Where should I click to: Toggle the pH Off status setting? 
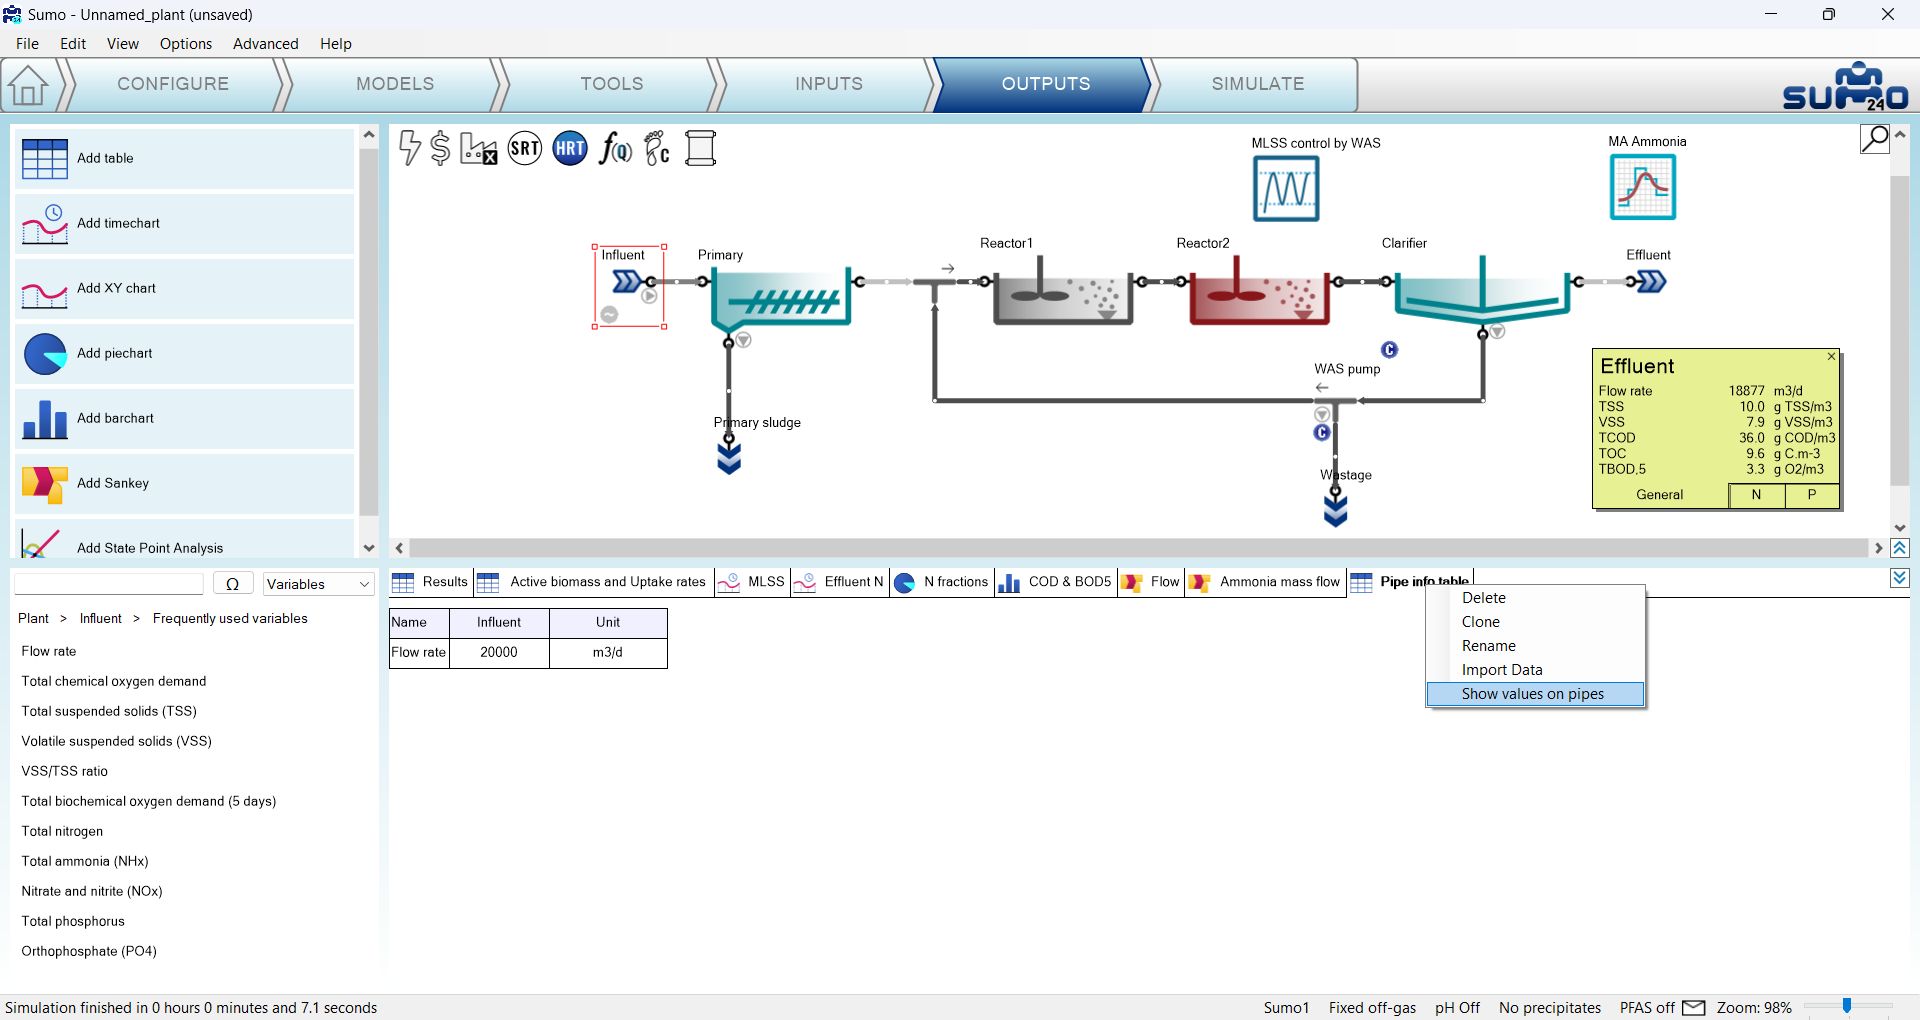pos(1457,1007)
